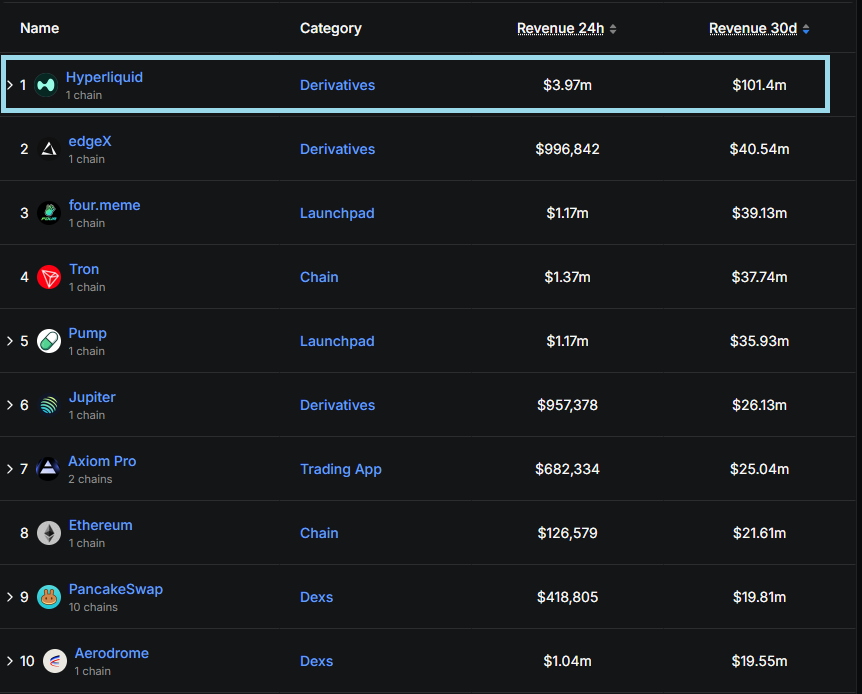Select the $126,579 revenue value
Viewport: 862px width, 694px height.
point(567,533)
